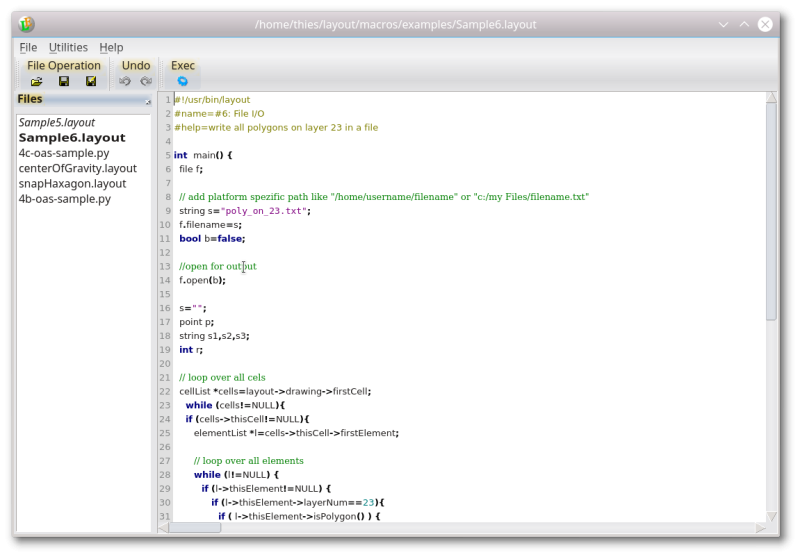Click the '// add platform spezific path' comment line
The width and height of the screenshot is (800, 557).
pos(384,197)
